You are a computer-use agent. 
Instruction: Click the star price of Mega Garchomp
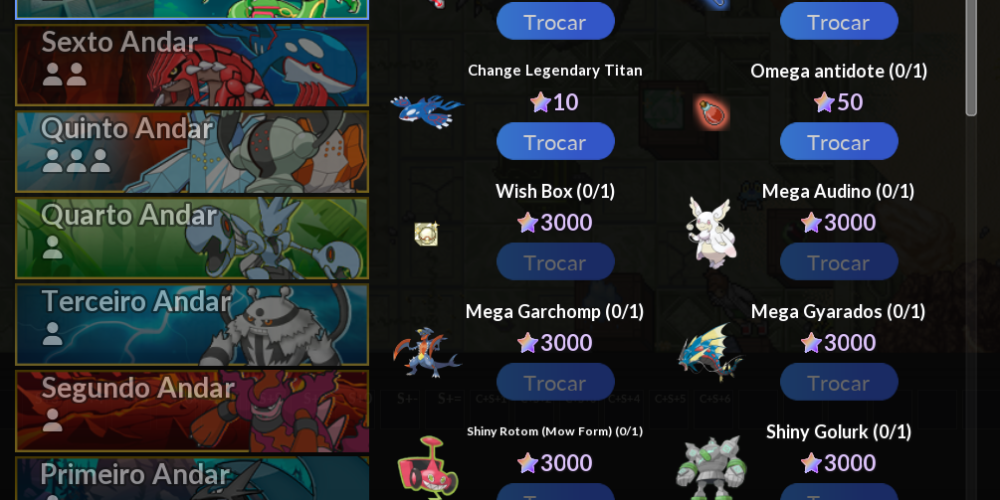(x=554, y=343)
